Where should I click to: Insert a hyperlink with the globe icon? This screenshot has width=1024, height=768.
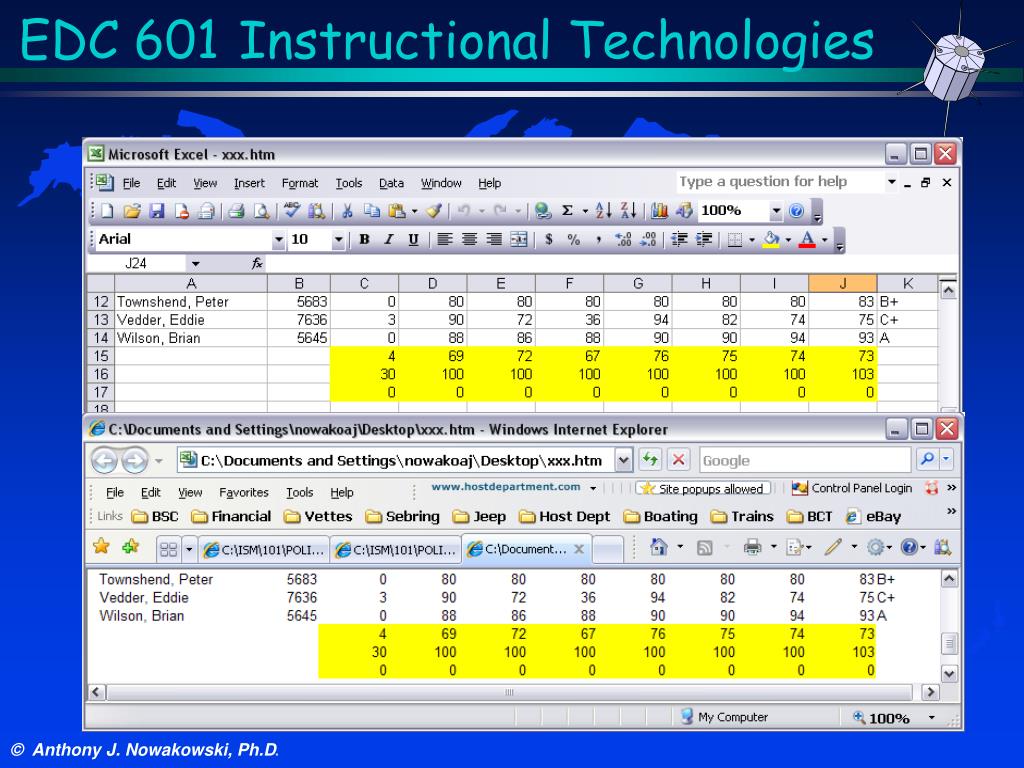click(542, 211)
